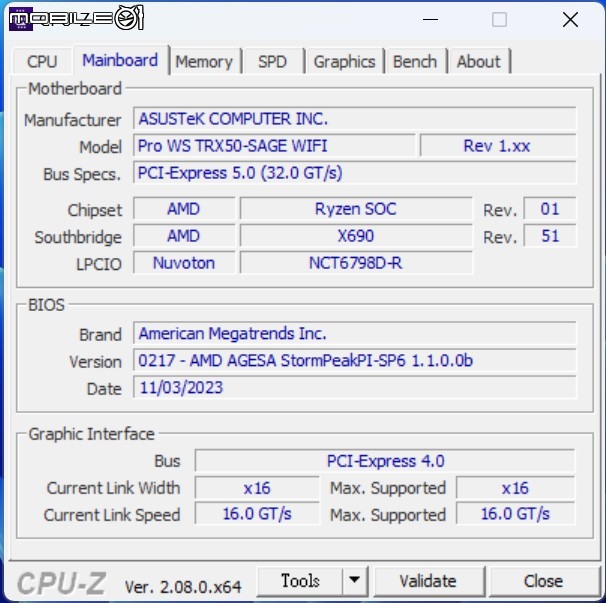Select Bus Specs PCI-Express 5.0 value
The width and height of the screenshot is (606, 603).
pyautogui.click(x=354, y=173)
